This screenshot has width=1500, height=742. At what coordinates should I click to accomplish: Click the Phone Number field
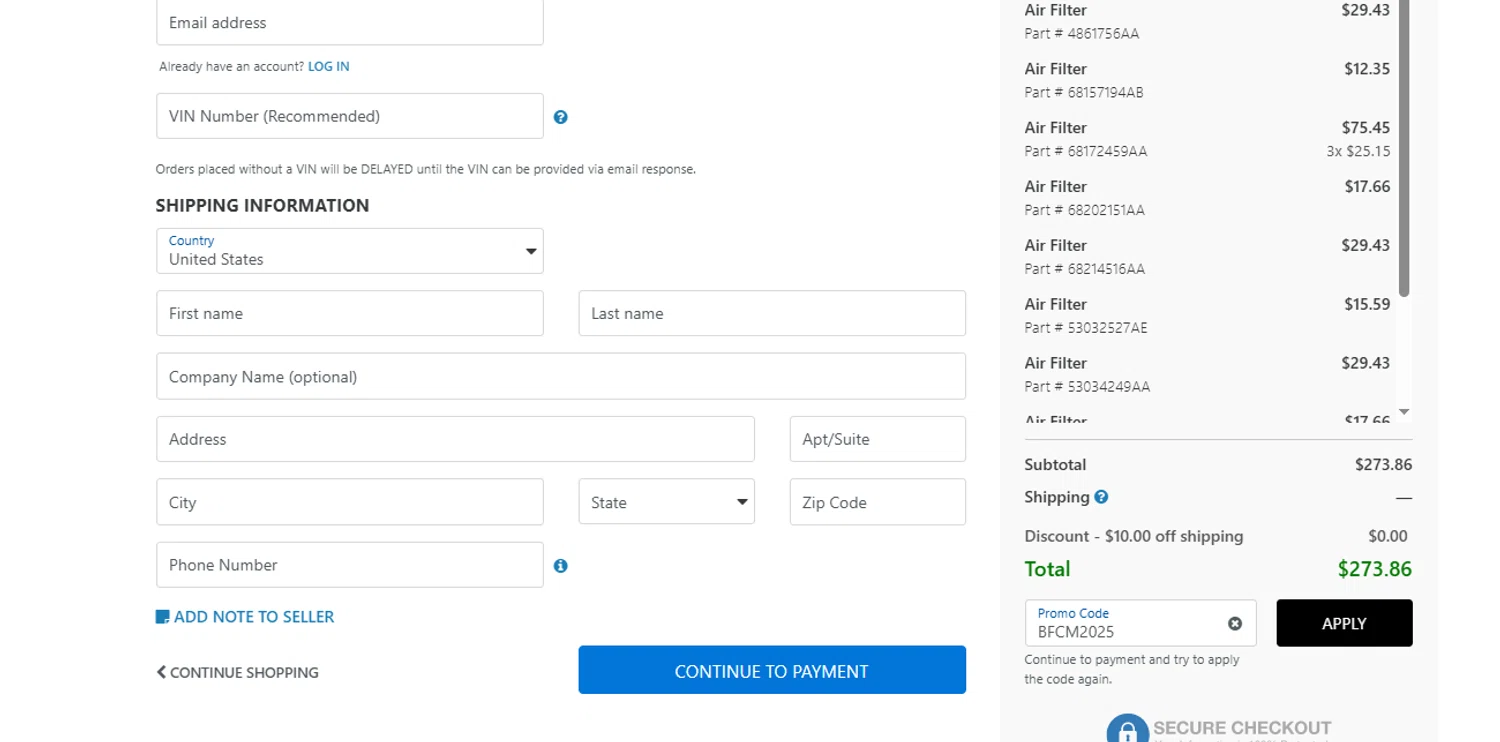pos(350,565)
